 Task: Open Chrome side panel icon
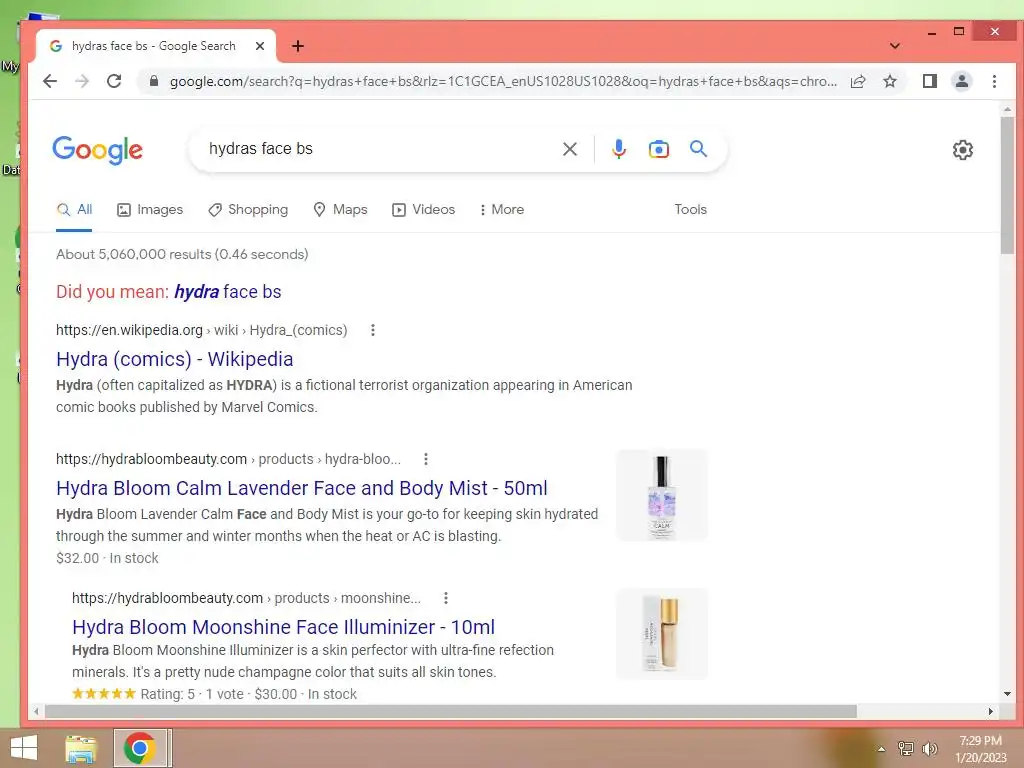coord(929,81)
